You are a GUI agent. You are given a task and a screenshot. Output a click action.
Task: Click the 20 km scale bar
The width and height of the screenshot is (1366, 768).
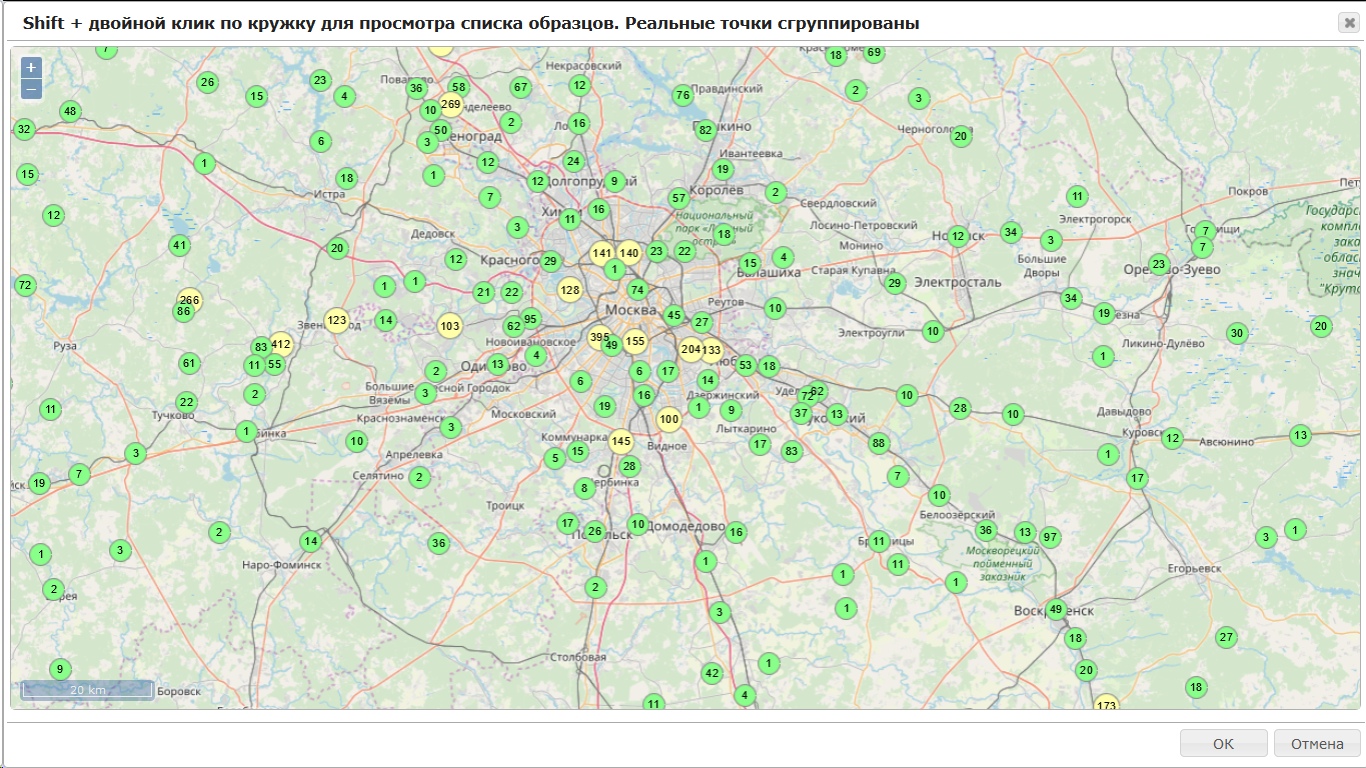[88, 690]
